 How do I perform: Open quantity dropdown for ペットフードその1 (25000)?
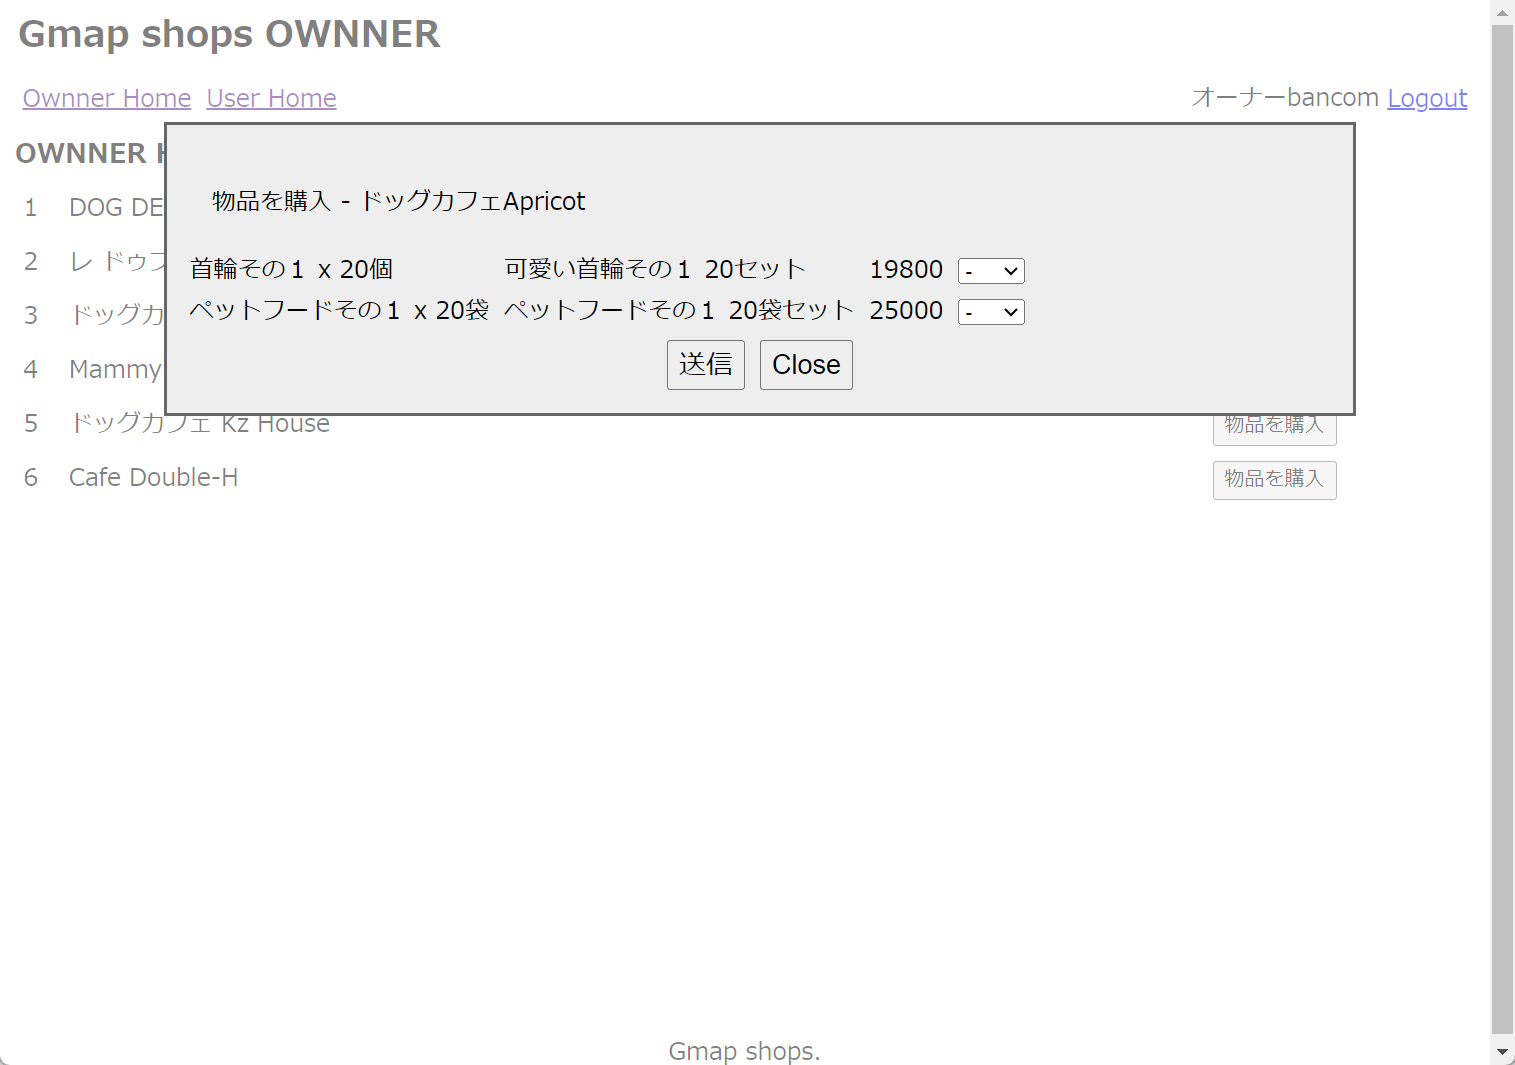(991, 312)
